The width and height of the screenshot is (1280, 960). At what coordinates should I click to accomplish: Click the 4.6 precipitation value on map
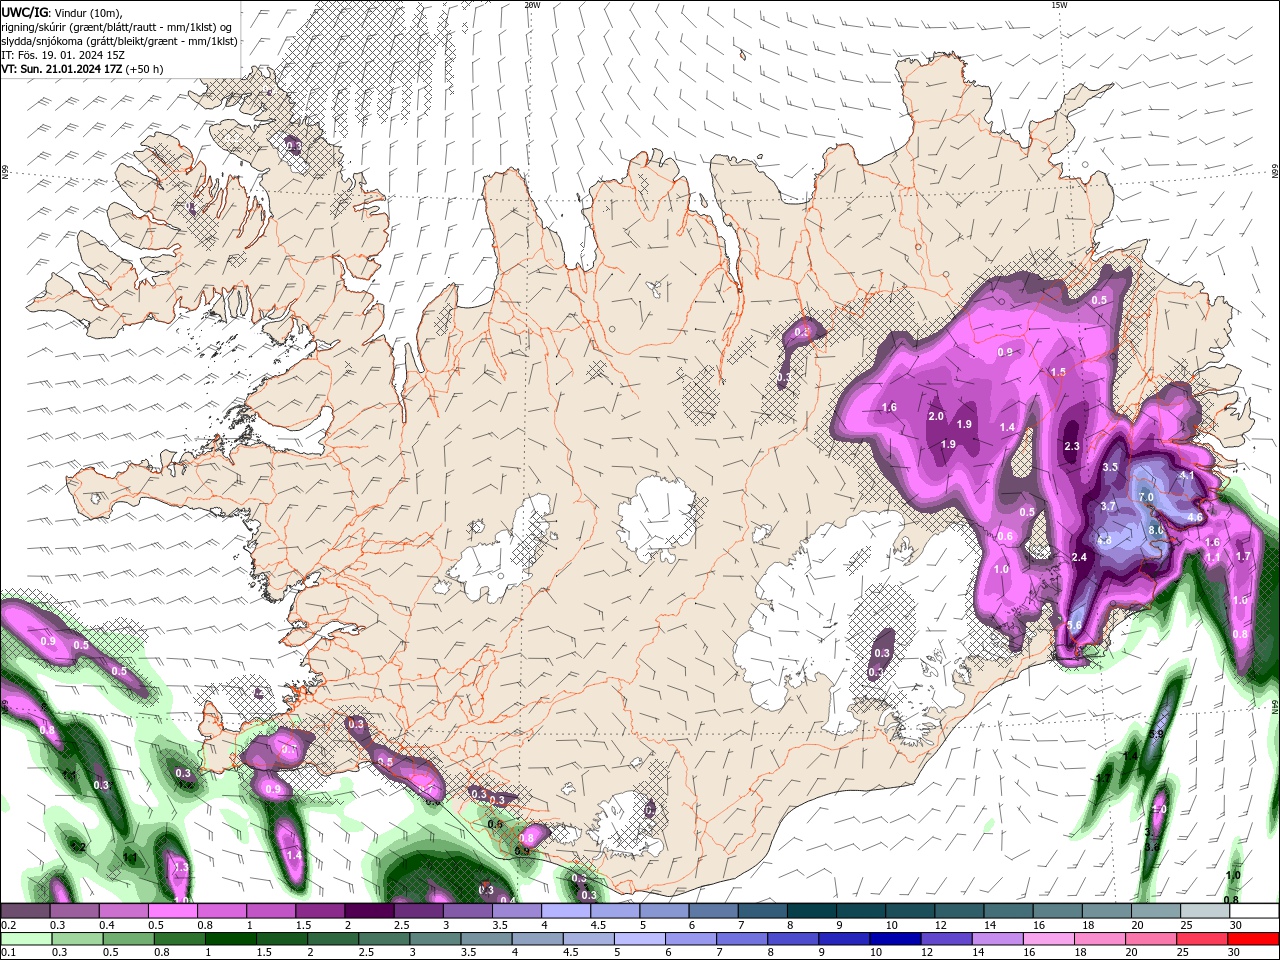[1194, 517]
